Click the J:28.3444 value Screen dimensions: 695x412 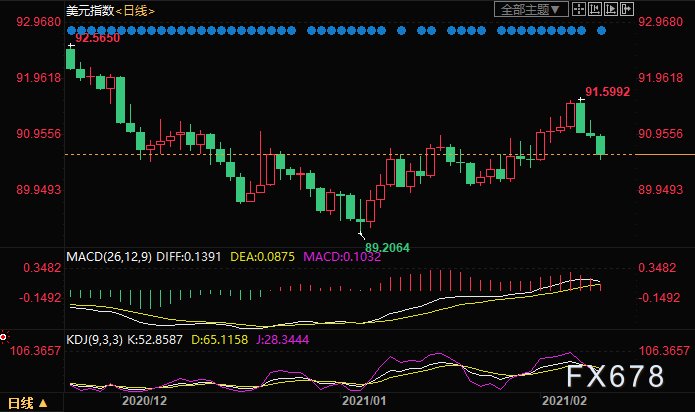click(x=282, y=340)
